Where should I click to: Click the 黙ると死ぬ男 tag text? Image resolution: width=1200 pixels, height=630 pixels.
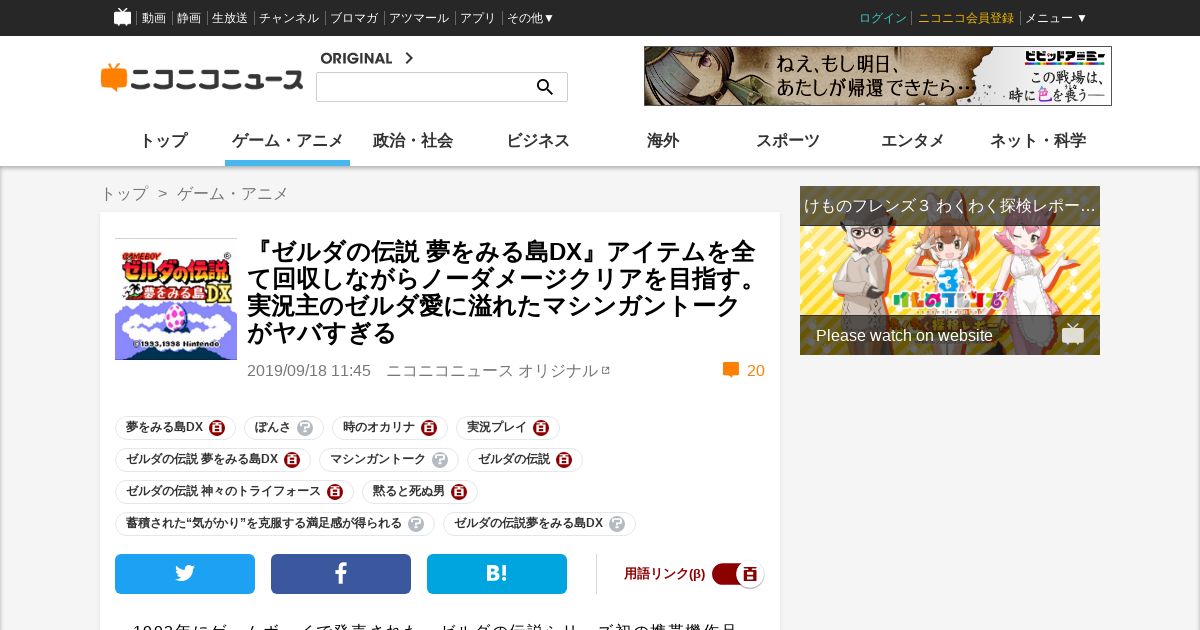coord(409,492)
